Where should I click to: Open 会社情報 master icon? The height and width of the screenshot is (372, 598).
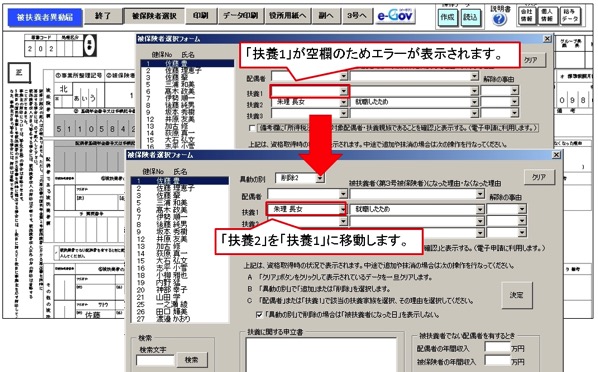[x=526, y=16]
